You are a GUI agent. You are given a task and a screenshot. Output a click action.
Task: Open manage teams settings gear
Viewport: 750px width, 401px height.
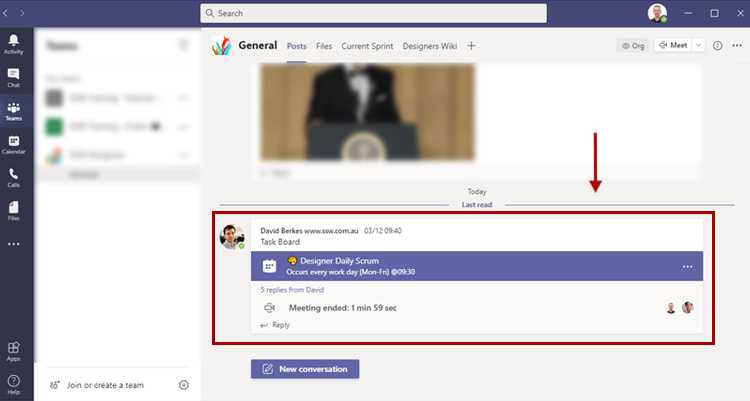(183, 385)
